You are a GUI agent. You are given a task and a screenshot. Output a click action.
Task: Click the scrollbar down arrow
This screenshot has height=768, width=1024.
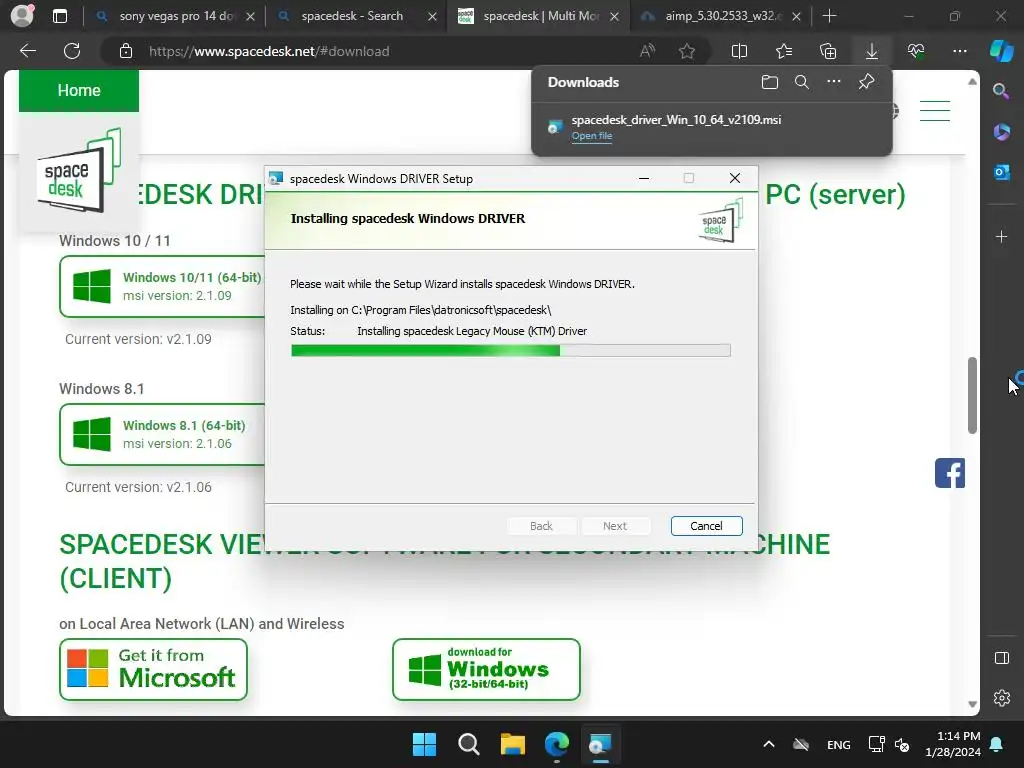pyautogui.click(x=972, y=705)
